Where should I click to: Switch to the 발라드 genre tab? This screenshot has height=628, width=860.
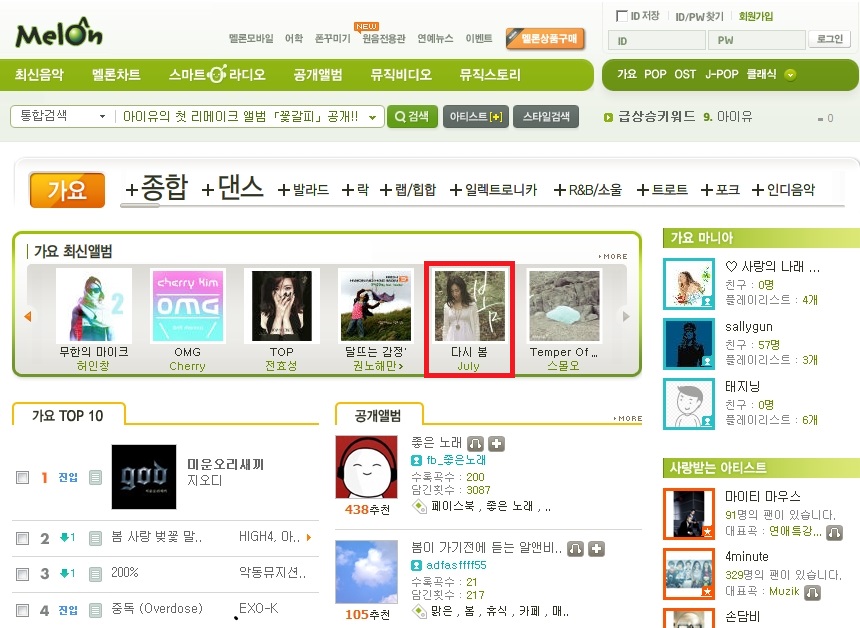[303, 190]
